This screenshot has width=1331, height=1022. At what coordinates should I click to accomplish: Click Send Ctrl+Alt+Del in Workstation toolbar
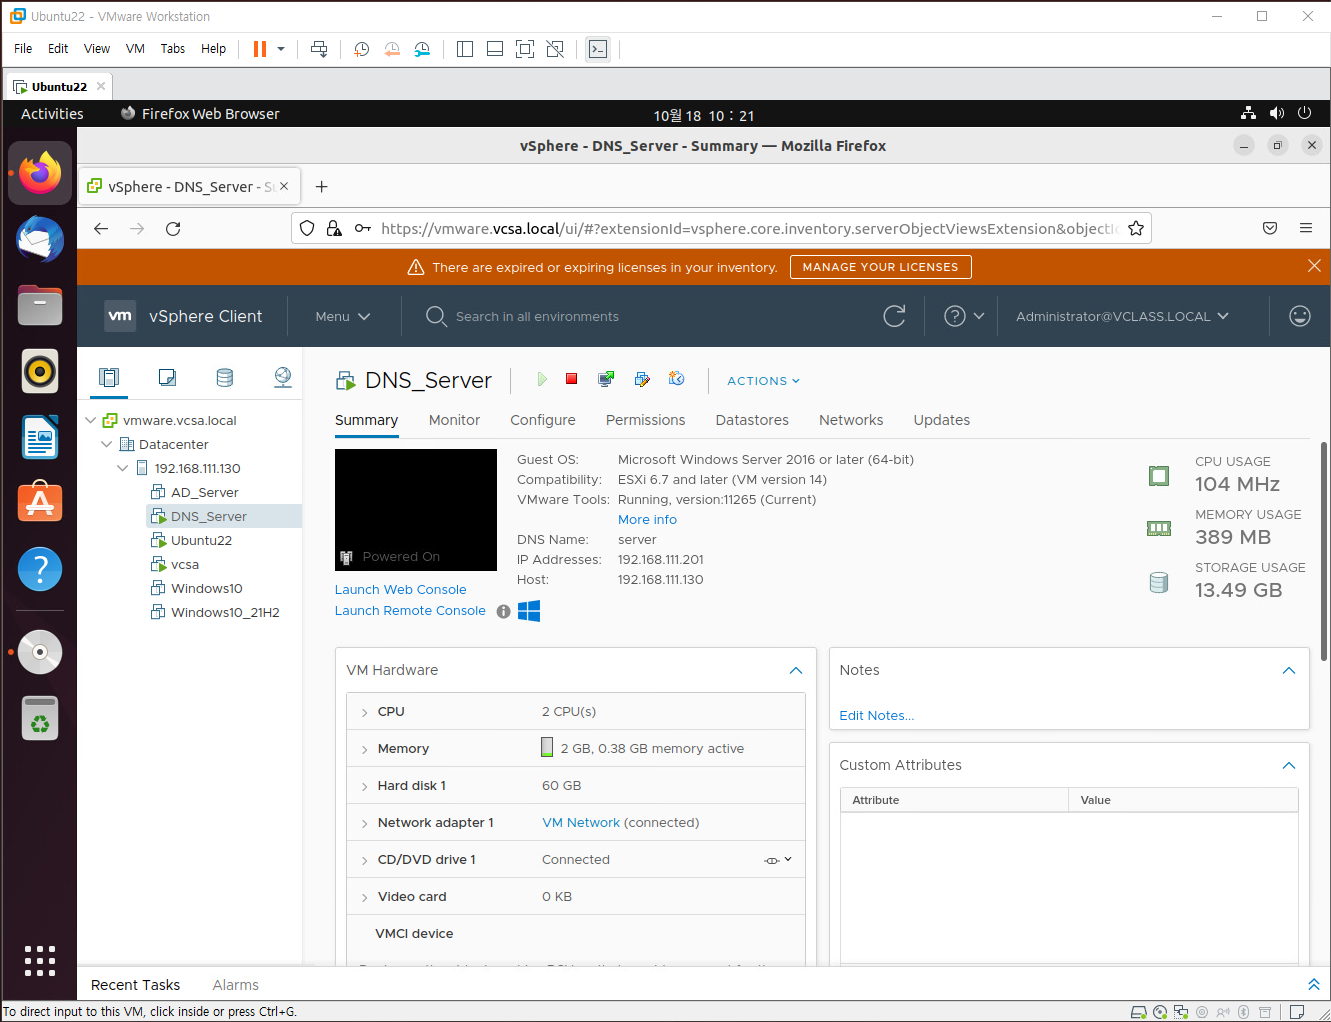coord(319,49)
